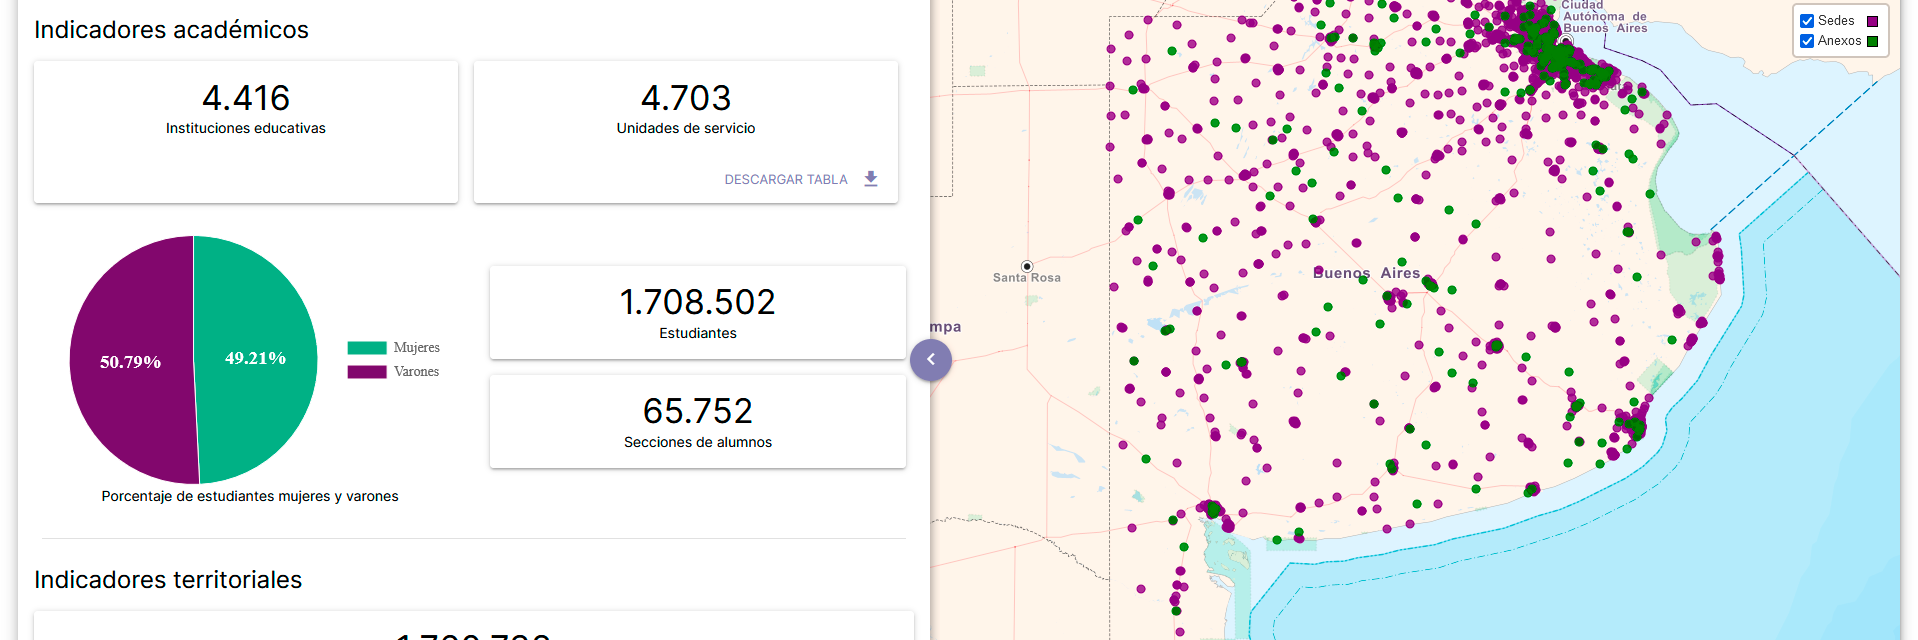Screen dimensions: 1918x640
Task: Click the Buenos Aires province label on the map
Action: pos(1365,273)
